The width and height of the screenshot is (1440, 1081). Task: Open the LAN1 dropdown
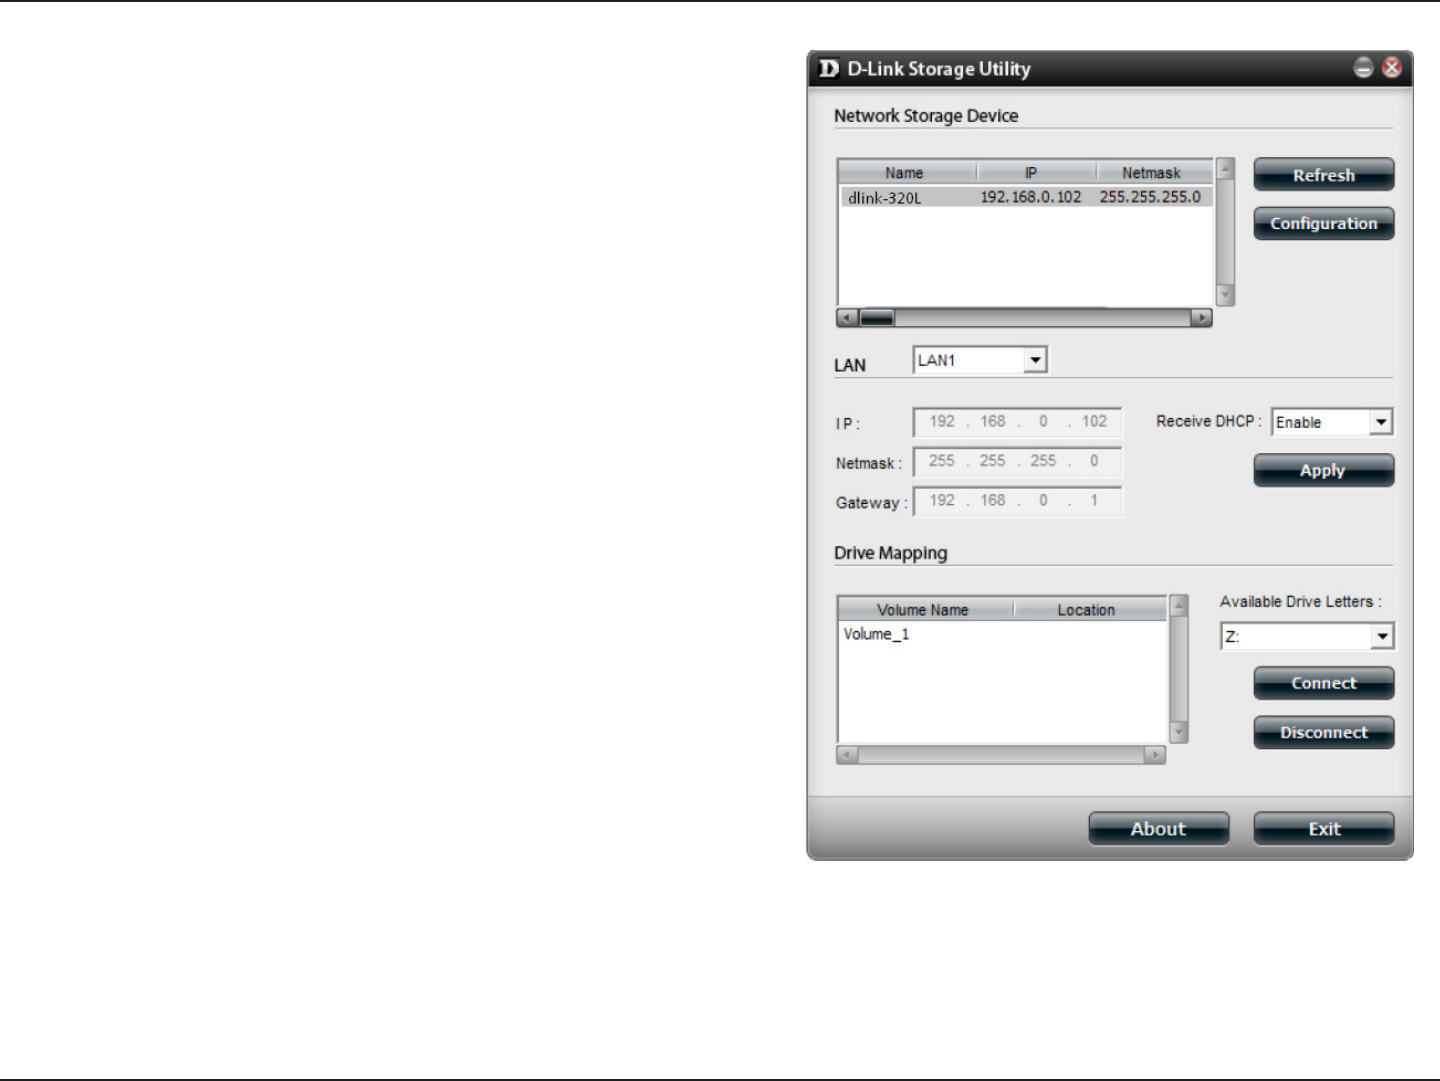[x=1036, y=360]
